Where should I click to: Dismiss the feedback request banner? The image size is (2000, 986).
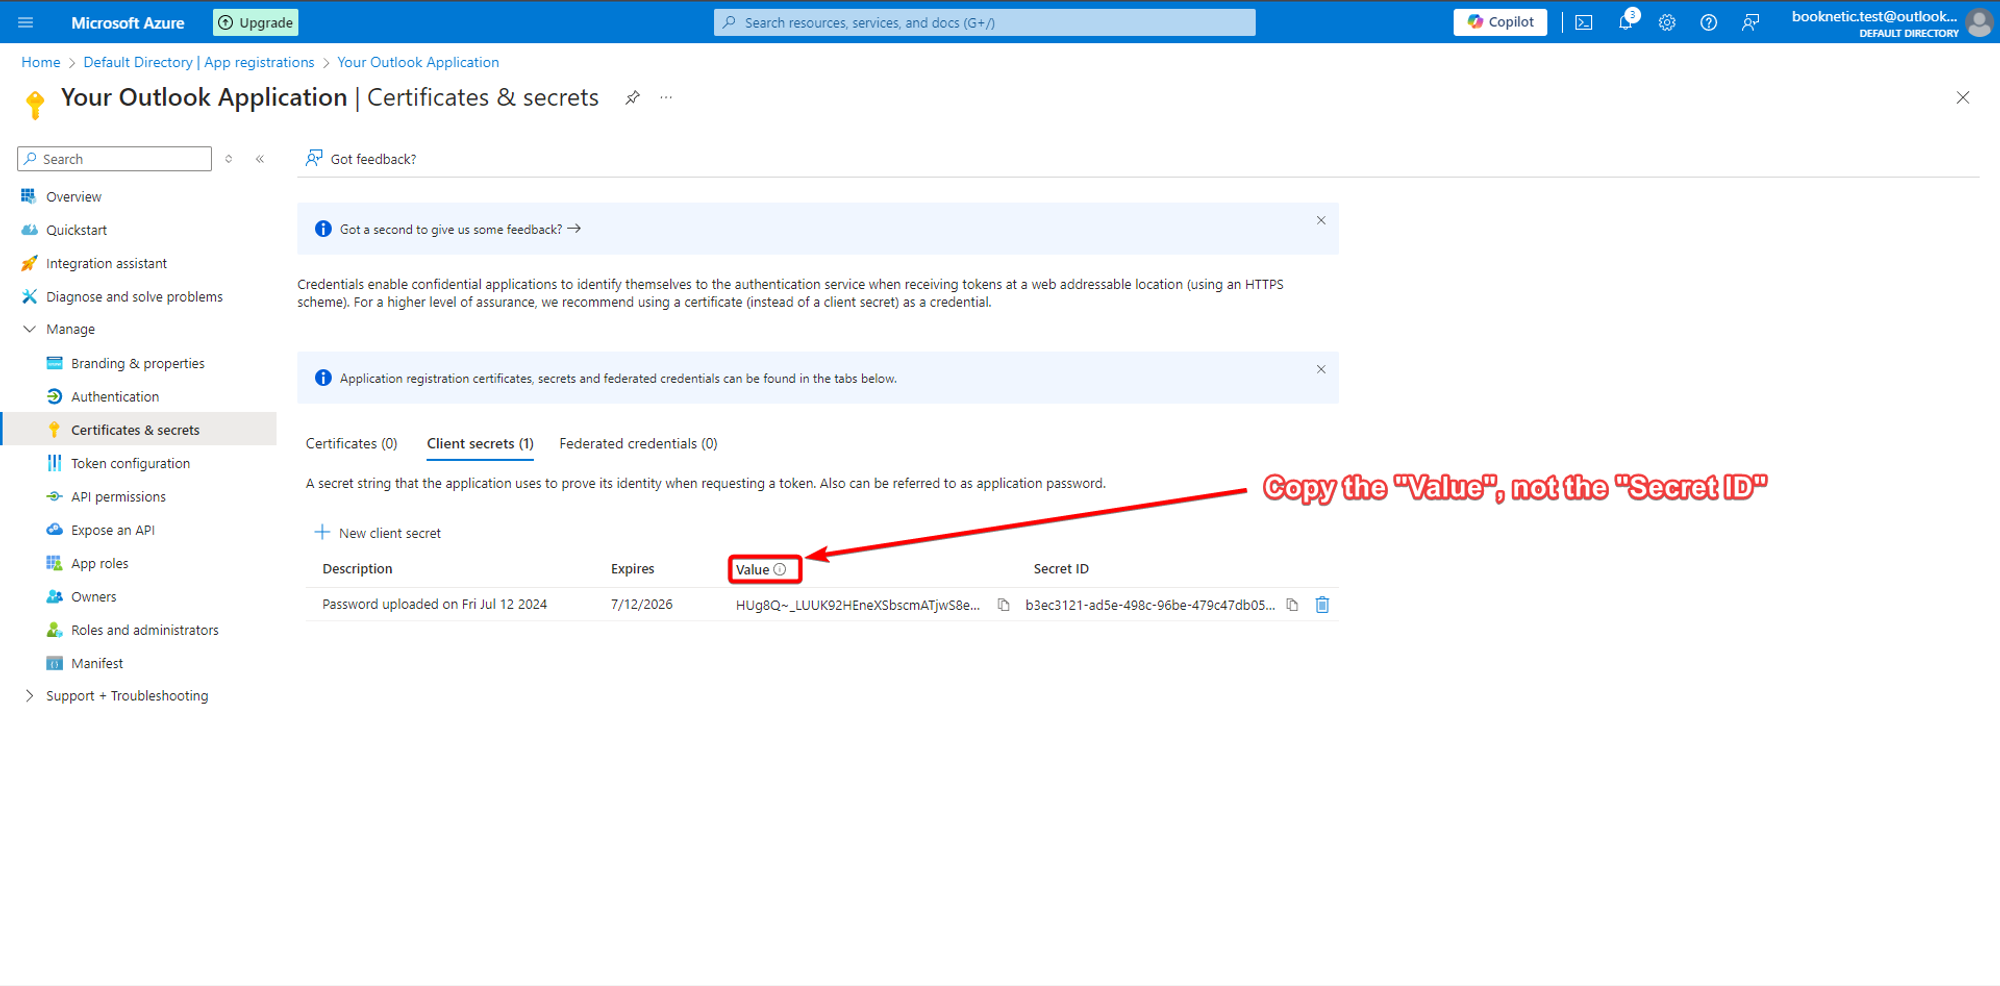pyautogui.click(x=1321, y=220)
